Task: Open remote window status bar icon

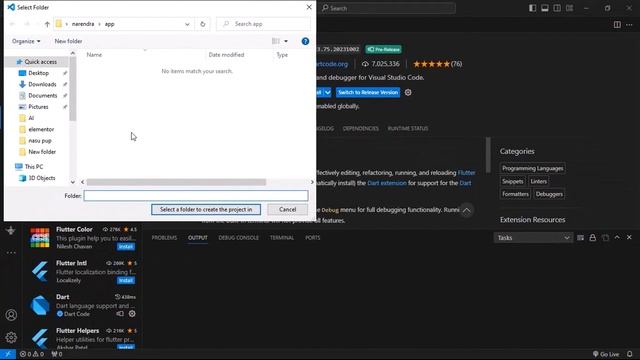Action: click(x=8, y=354)
